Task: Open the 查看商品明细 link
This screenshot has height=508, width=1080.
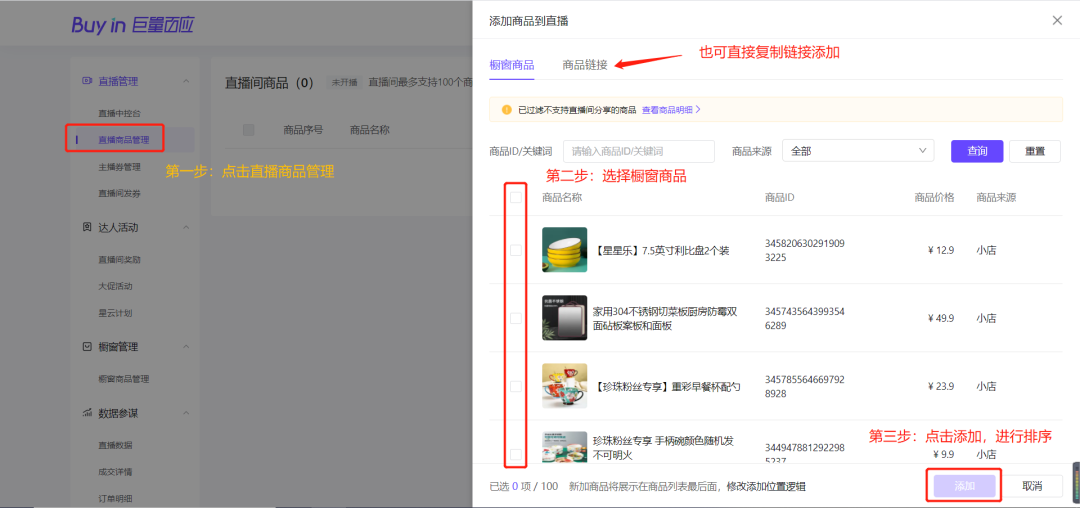Action: click(671, 109)
